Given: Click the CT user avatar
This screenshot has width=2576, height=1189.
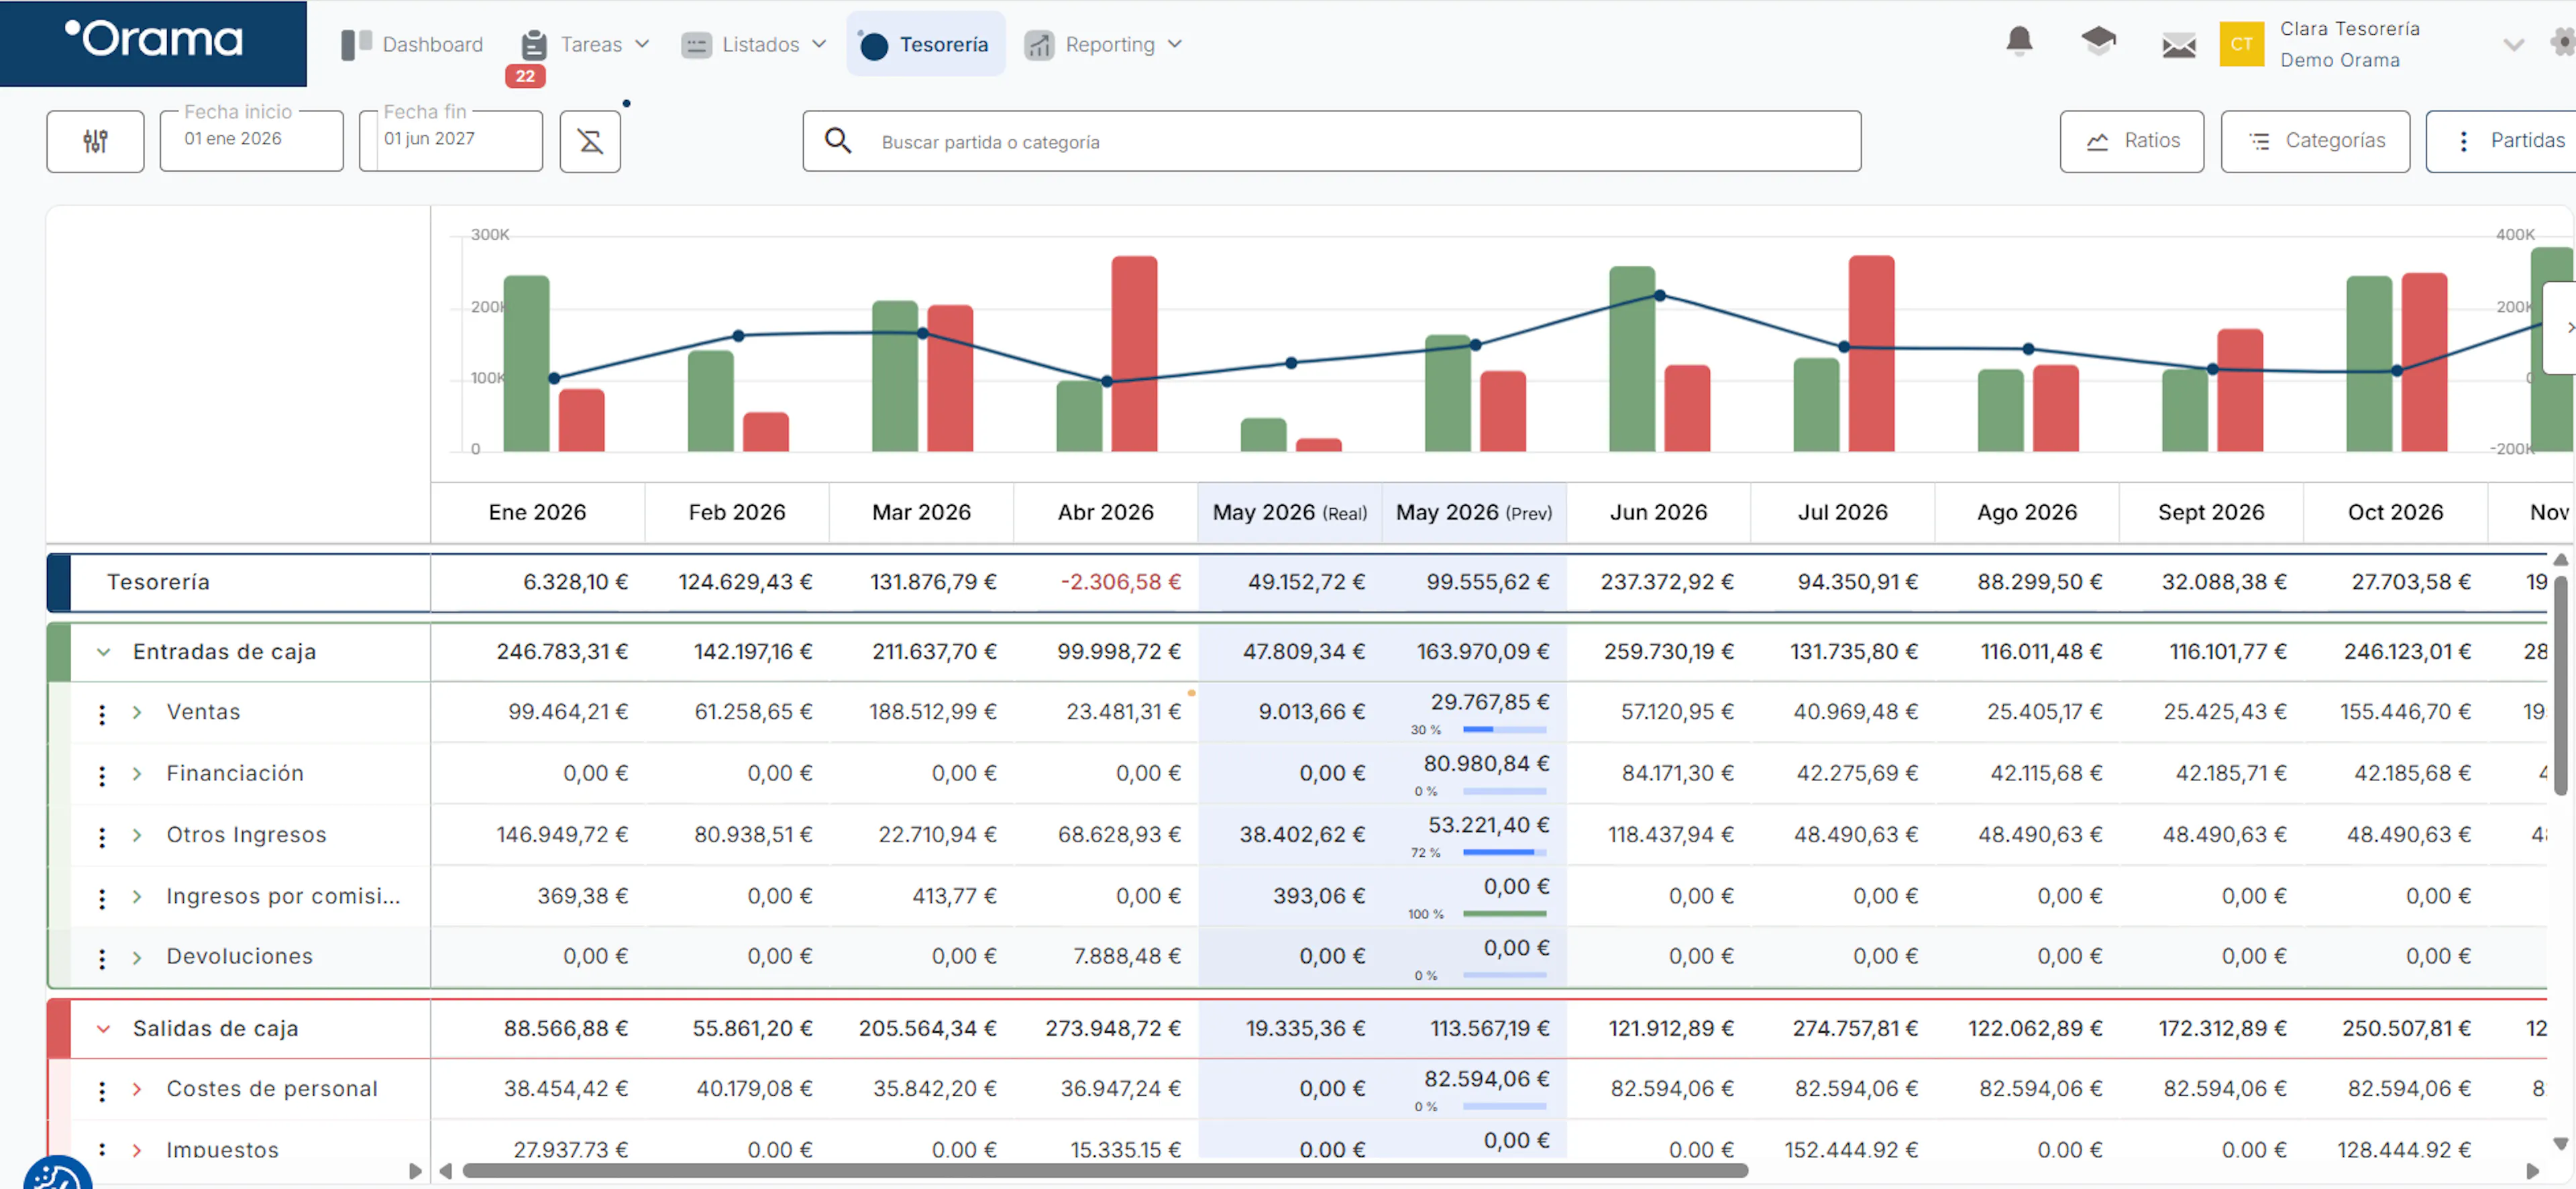Looking at the screenshot, I should point(2241,44).
